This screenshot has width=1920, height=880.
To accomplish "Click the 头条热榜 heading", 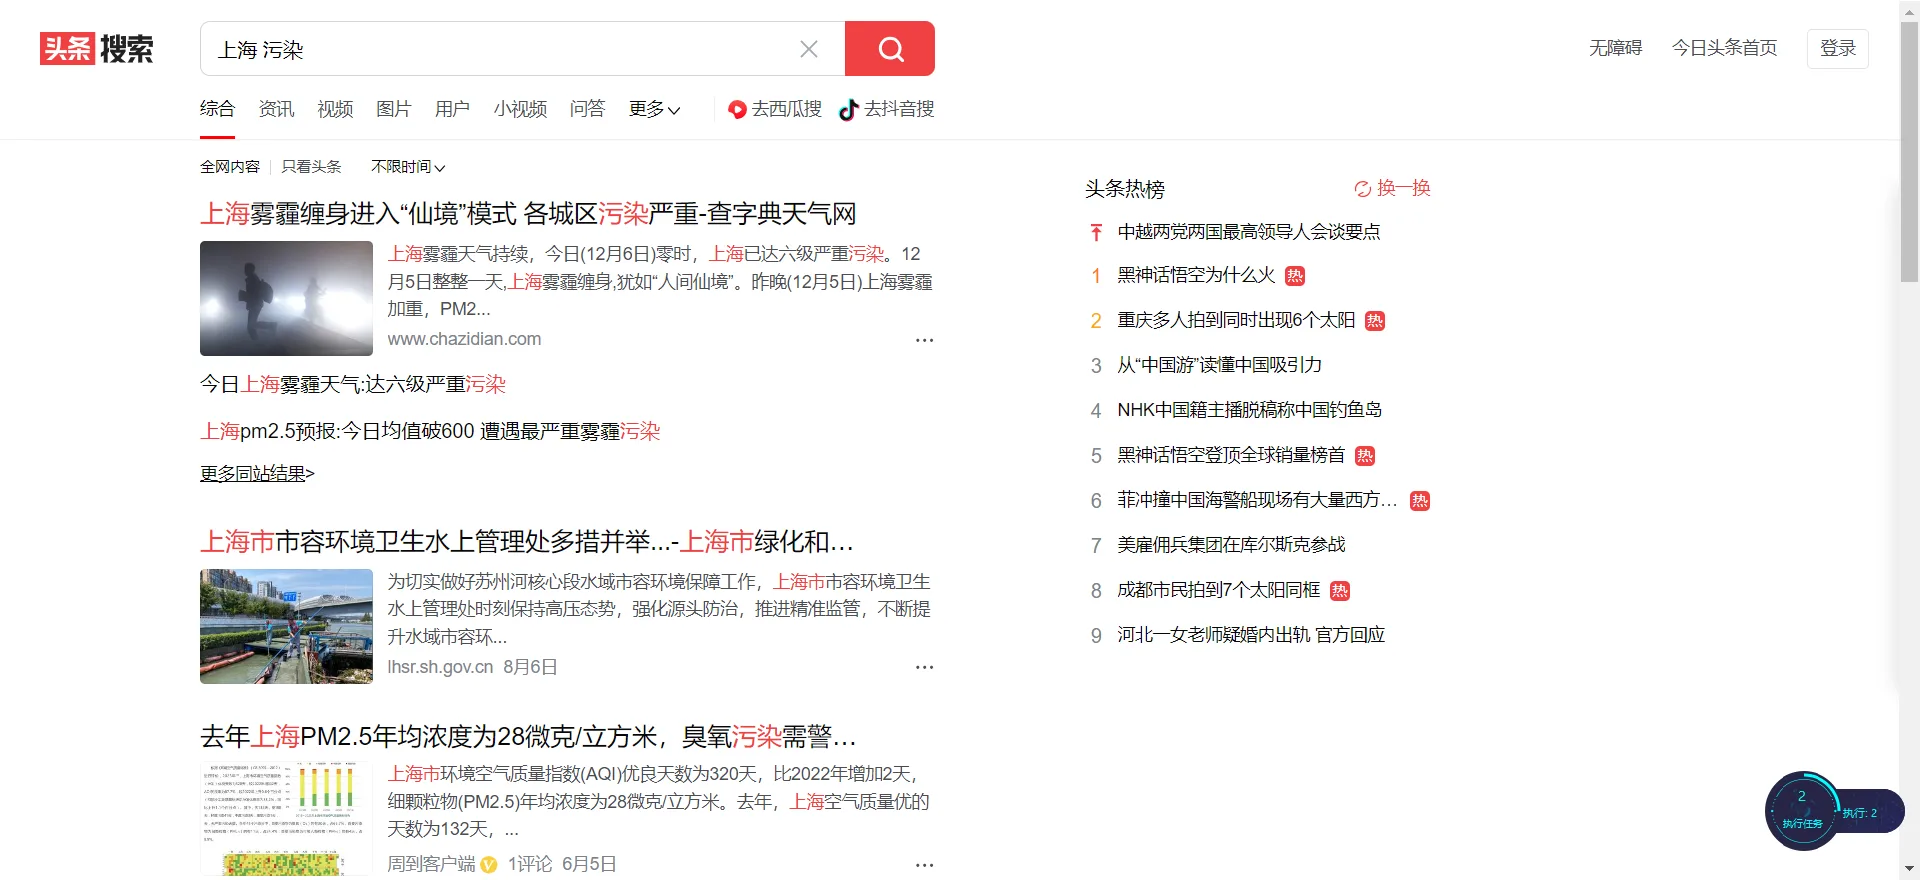I will 1125,189.
